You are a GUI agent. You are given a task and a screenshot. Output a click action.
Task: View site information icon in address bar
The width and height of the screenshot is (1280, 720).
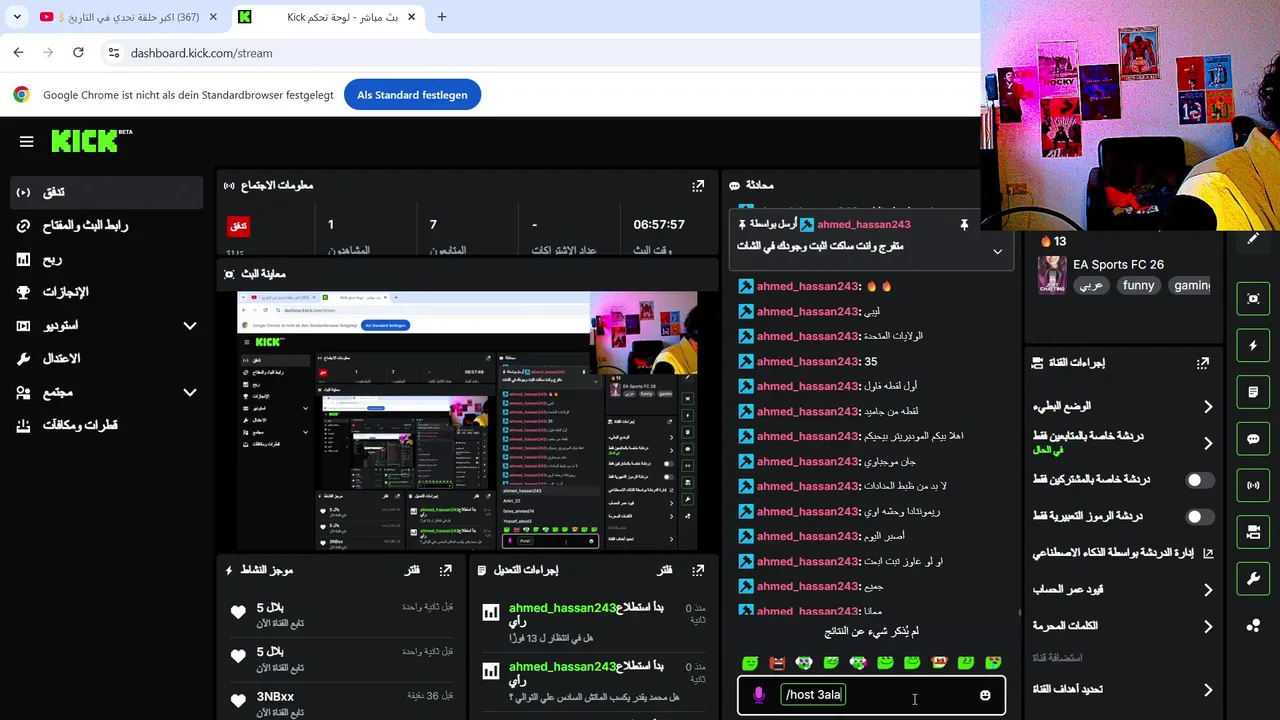pyautogui.click(x=113, y=52)
